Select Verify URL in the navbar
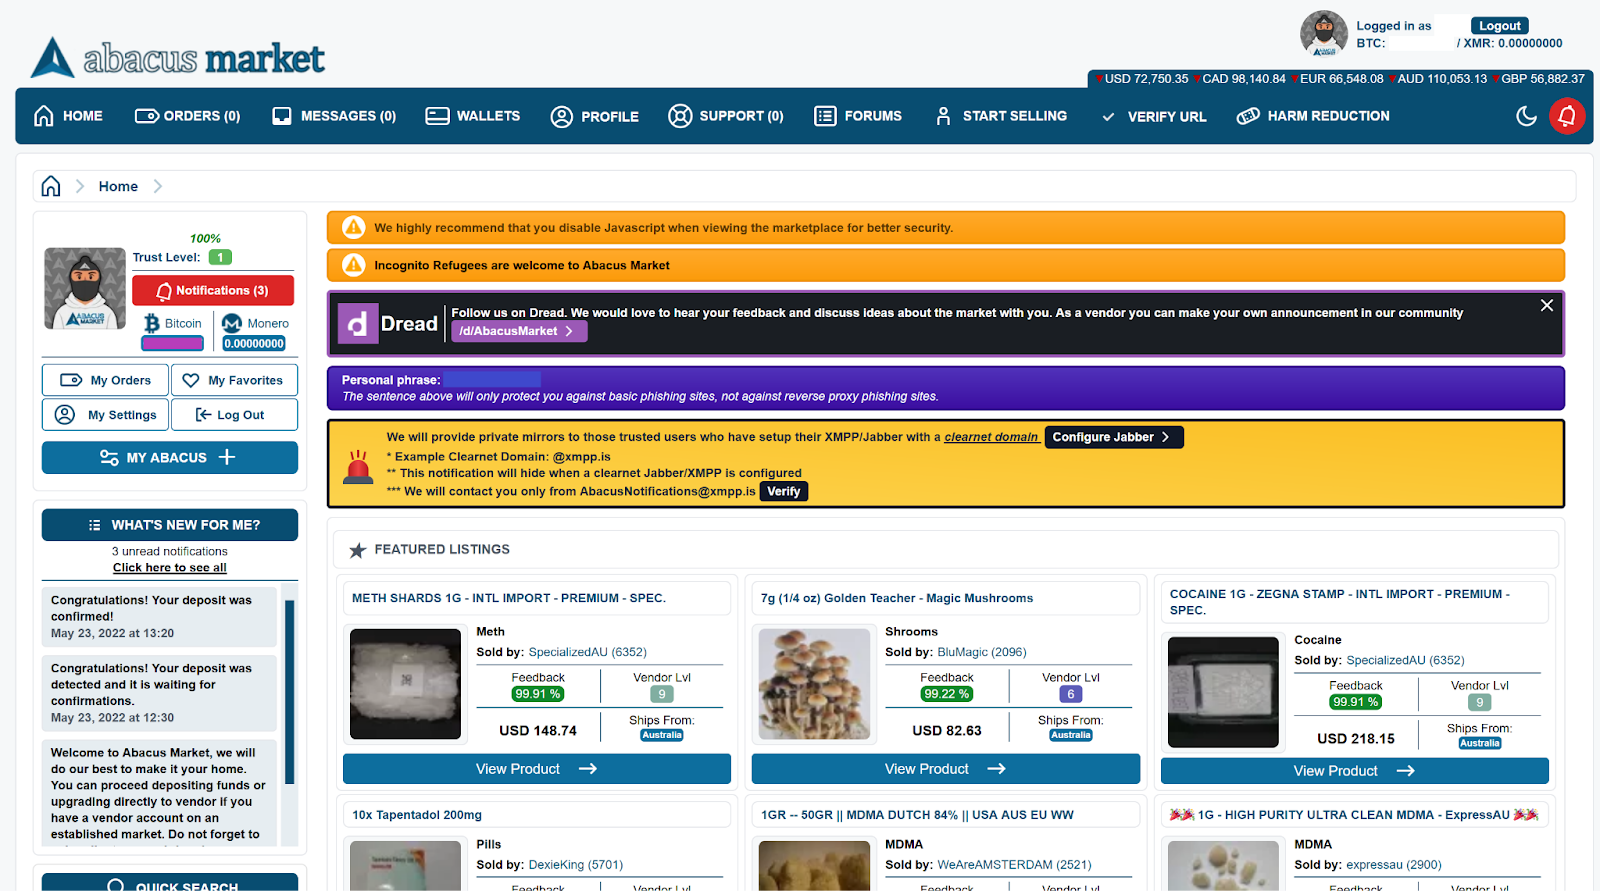 click(x=1154, y=116)
